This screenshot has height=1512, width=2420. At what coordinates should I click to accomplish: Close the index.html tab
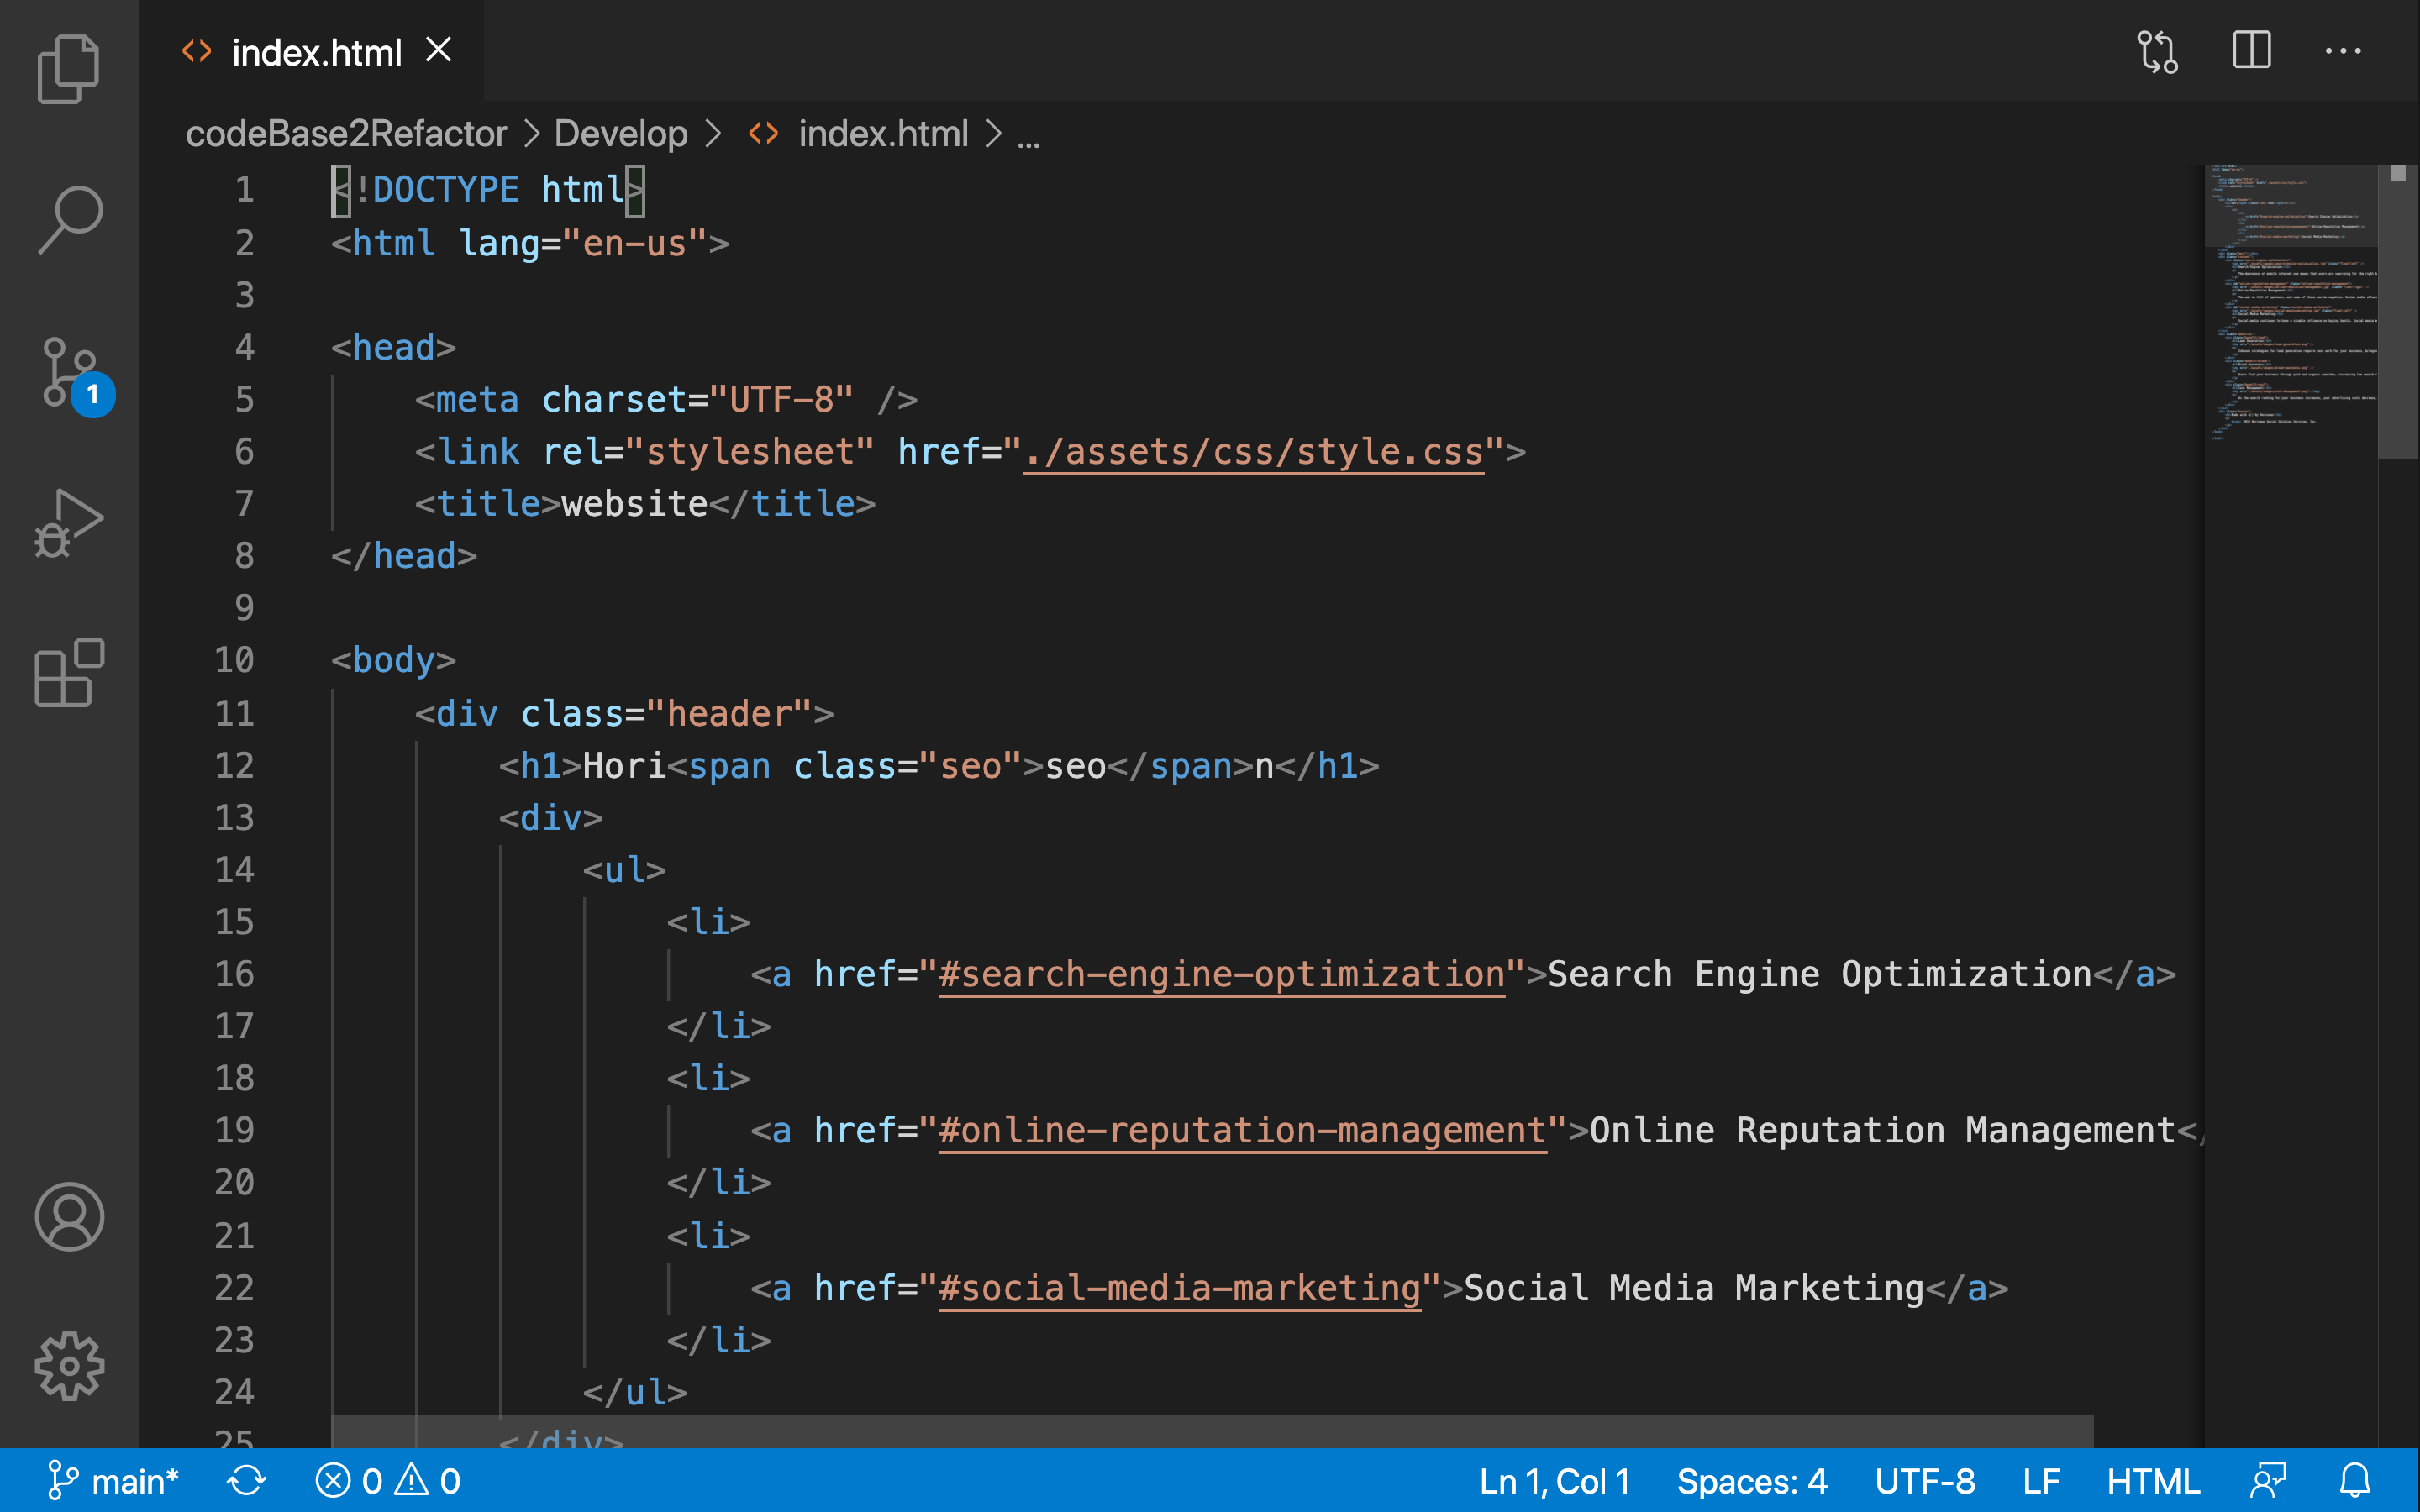pos(438,50)
